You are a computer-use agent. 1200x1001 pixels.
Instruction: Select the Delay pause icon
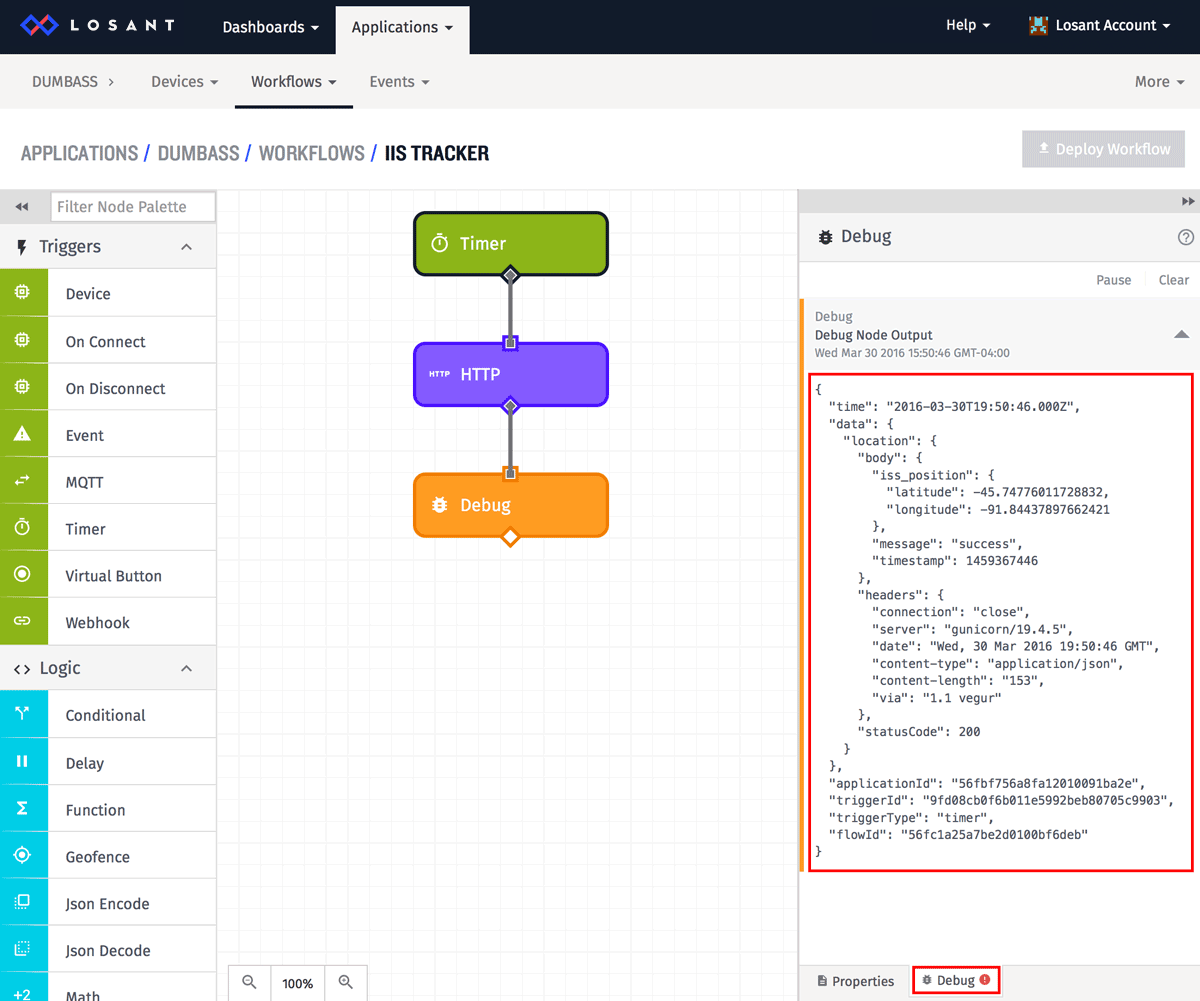23,762
